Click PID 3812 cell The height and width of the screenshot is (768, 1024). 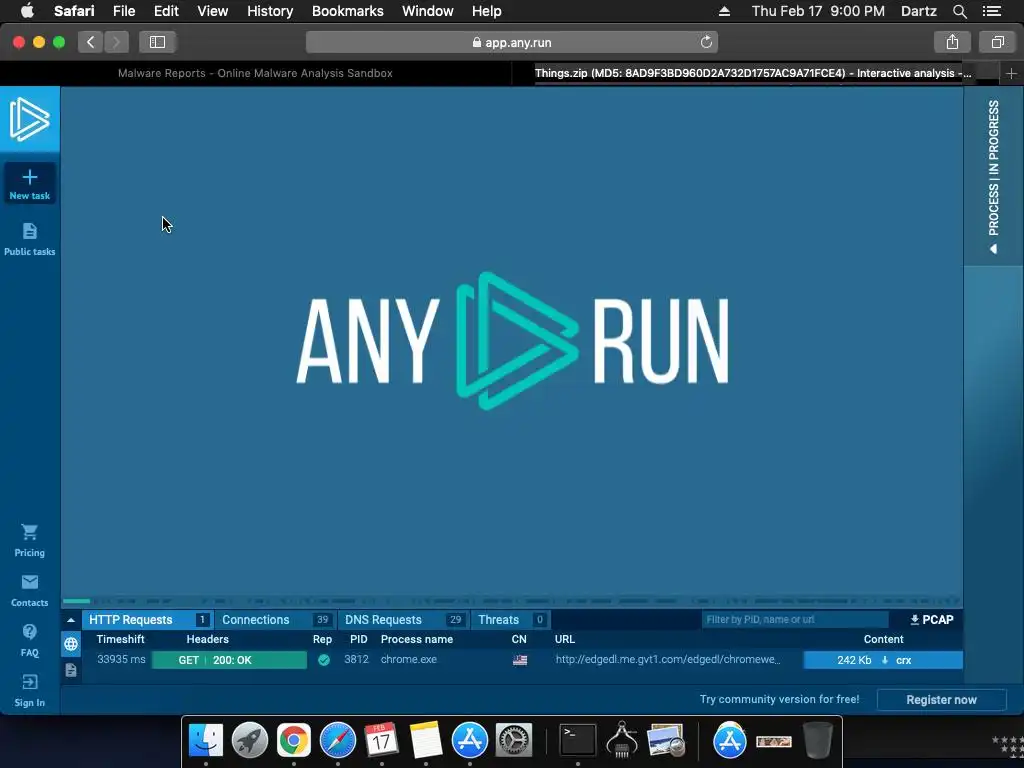point(356,660)
